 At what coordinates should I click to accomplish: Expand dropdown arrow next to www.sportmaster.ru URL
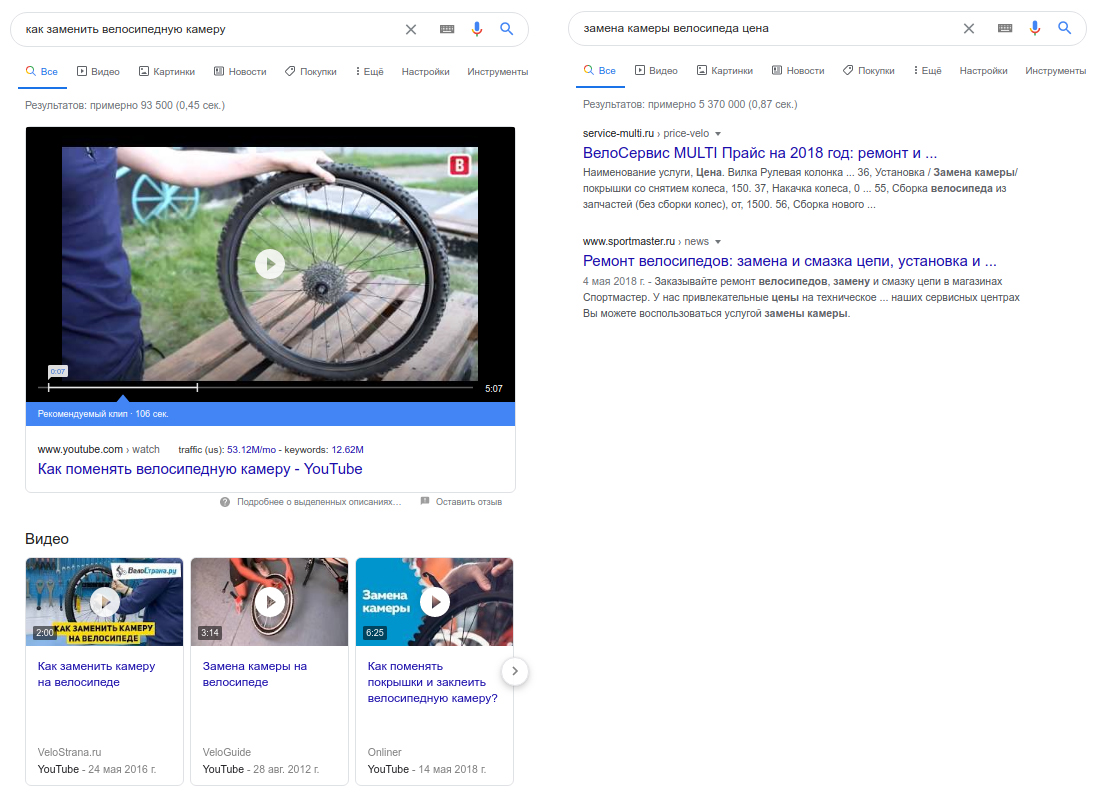718,242
